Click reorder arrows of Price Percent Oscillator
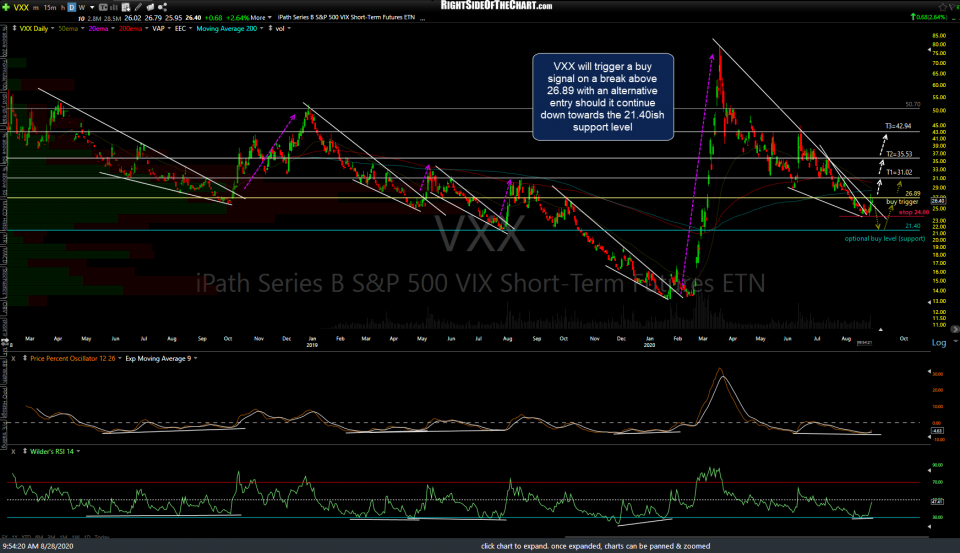Screen dimensions: 960x553 24,359
